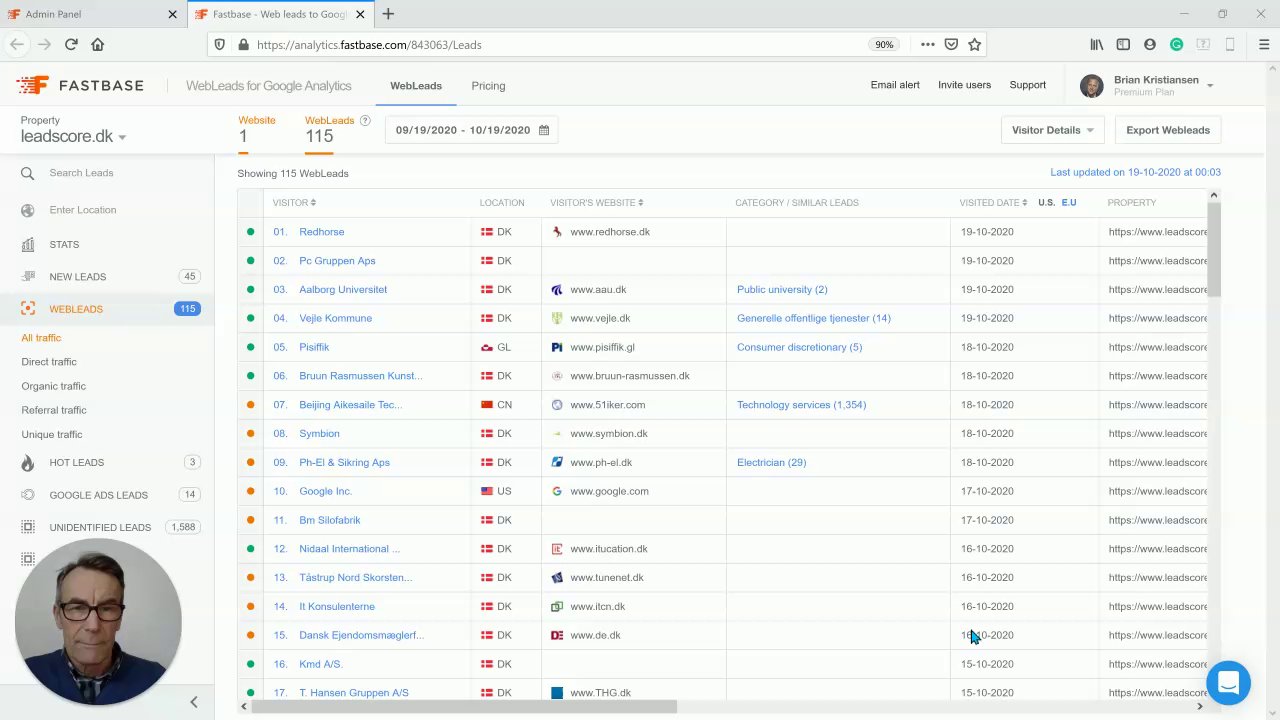Open the leadscore.dk property dropdown
Viewport: 1280px width, 720px height.
click(x=74, y=136)
